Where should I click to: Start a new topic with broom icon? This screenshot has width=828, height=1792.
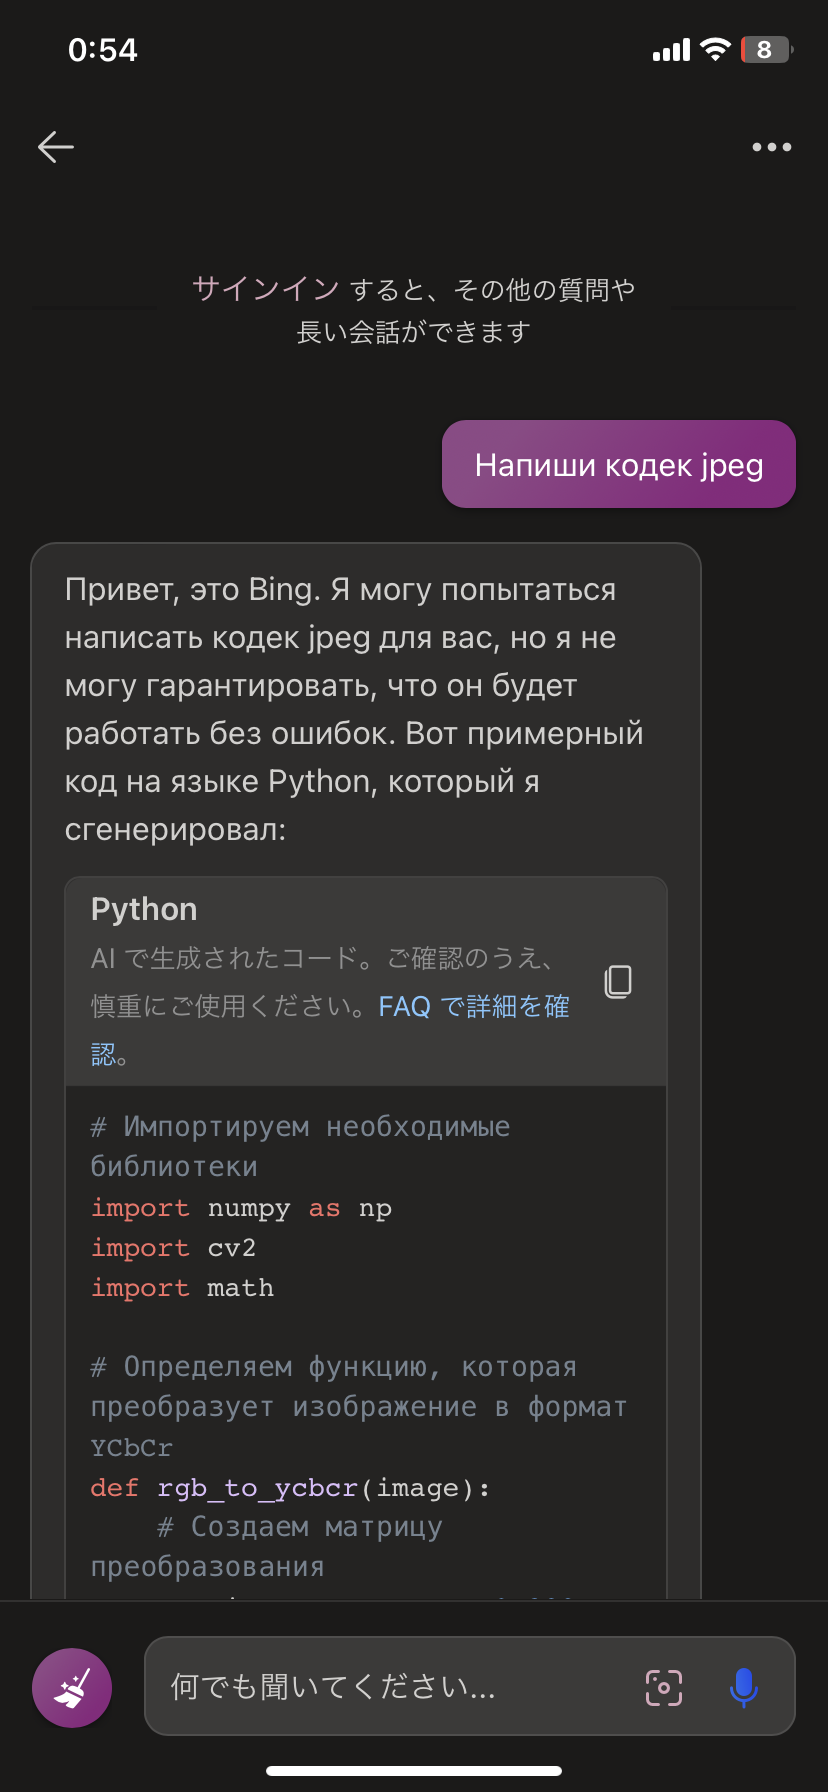[x=72, y=1688]
